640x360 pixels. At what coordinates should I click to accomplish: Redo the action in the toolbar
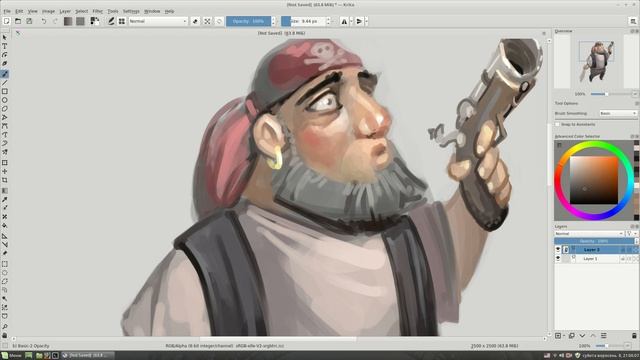(55, 21)
